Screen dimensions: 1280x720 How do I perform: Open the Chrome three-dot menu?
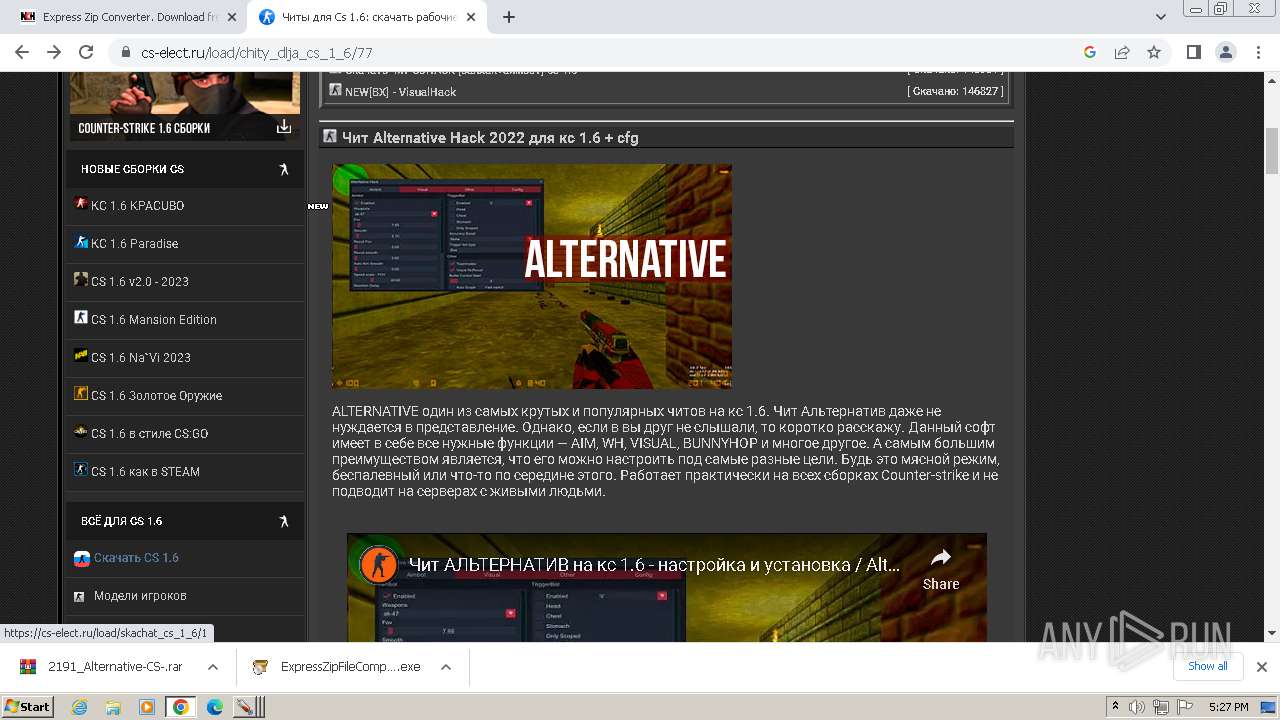pyautogui.click(x=1257, y=52)
